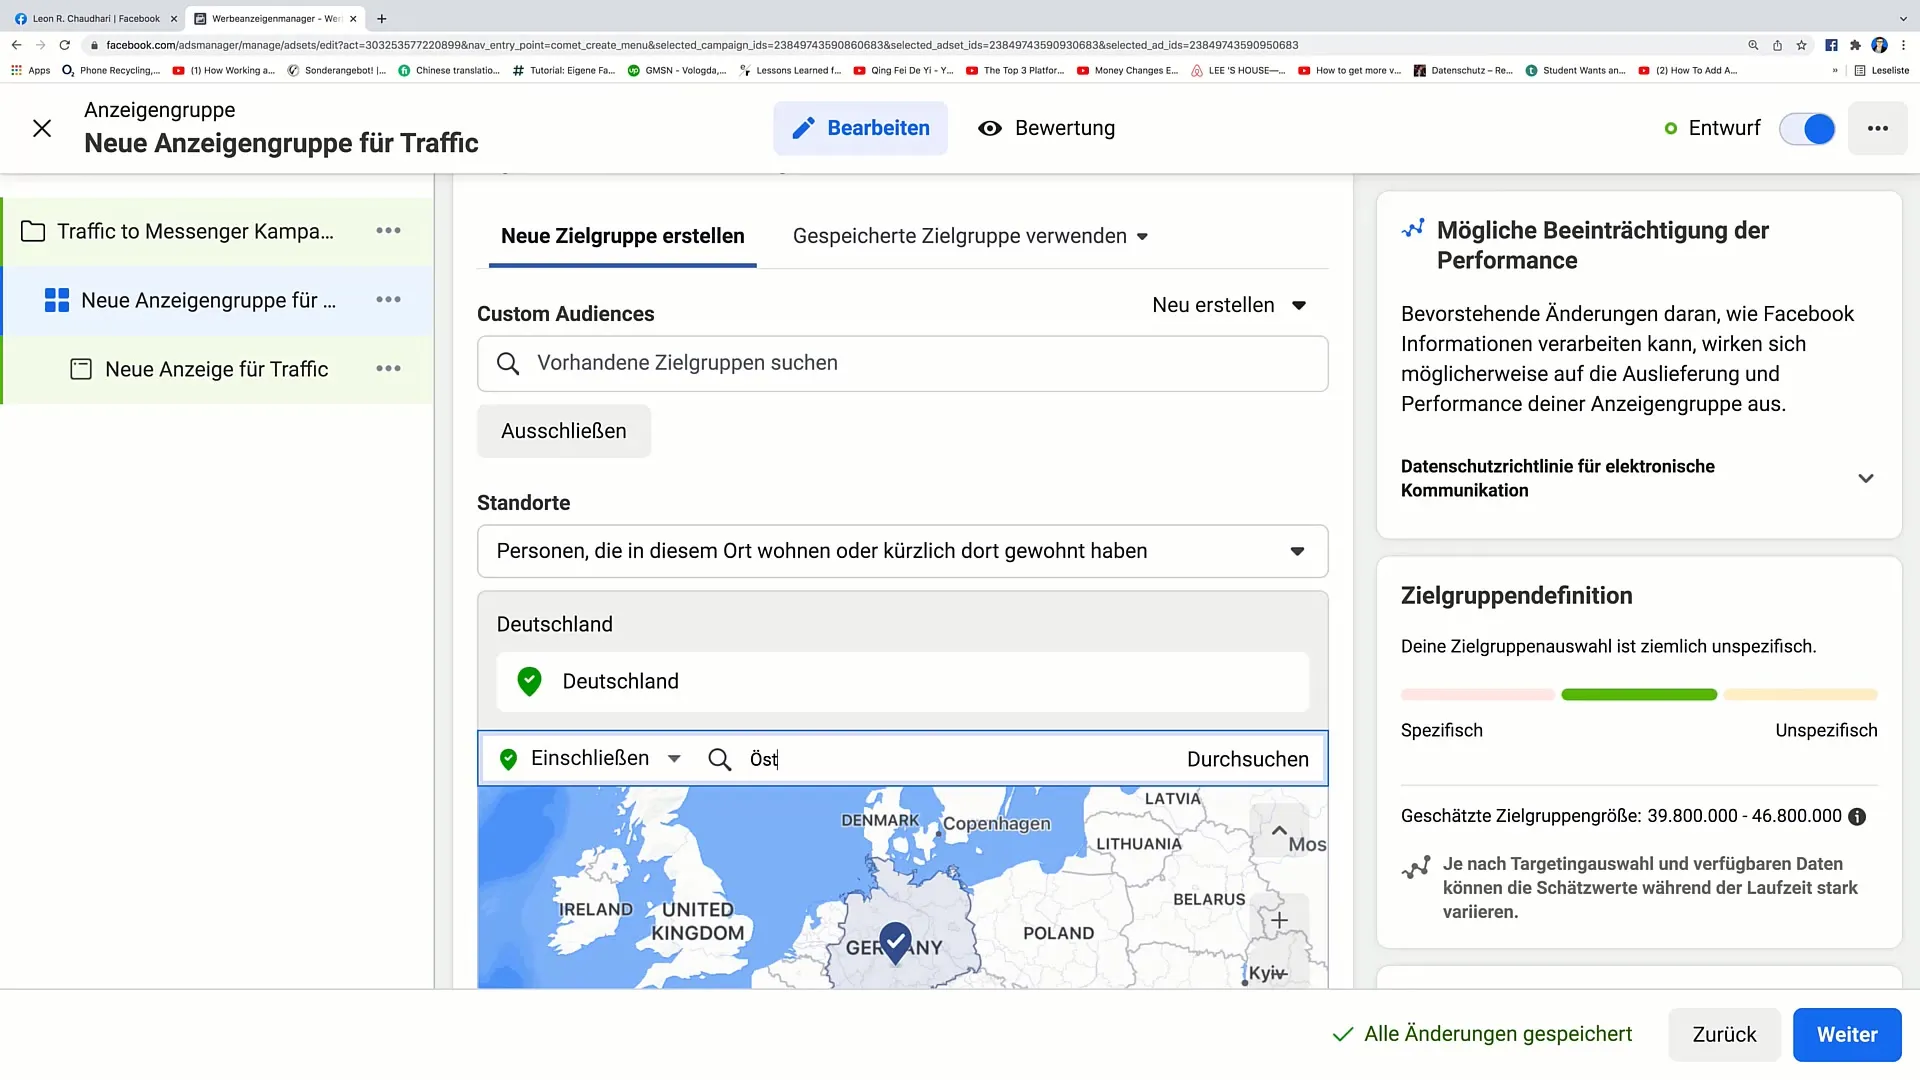Click the eye icon on Bewertung
The image size is (1920, 1080).
click(x=990, y=128)
